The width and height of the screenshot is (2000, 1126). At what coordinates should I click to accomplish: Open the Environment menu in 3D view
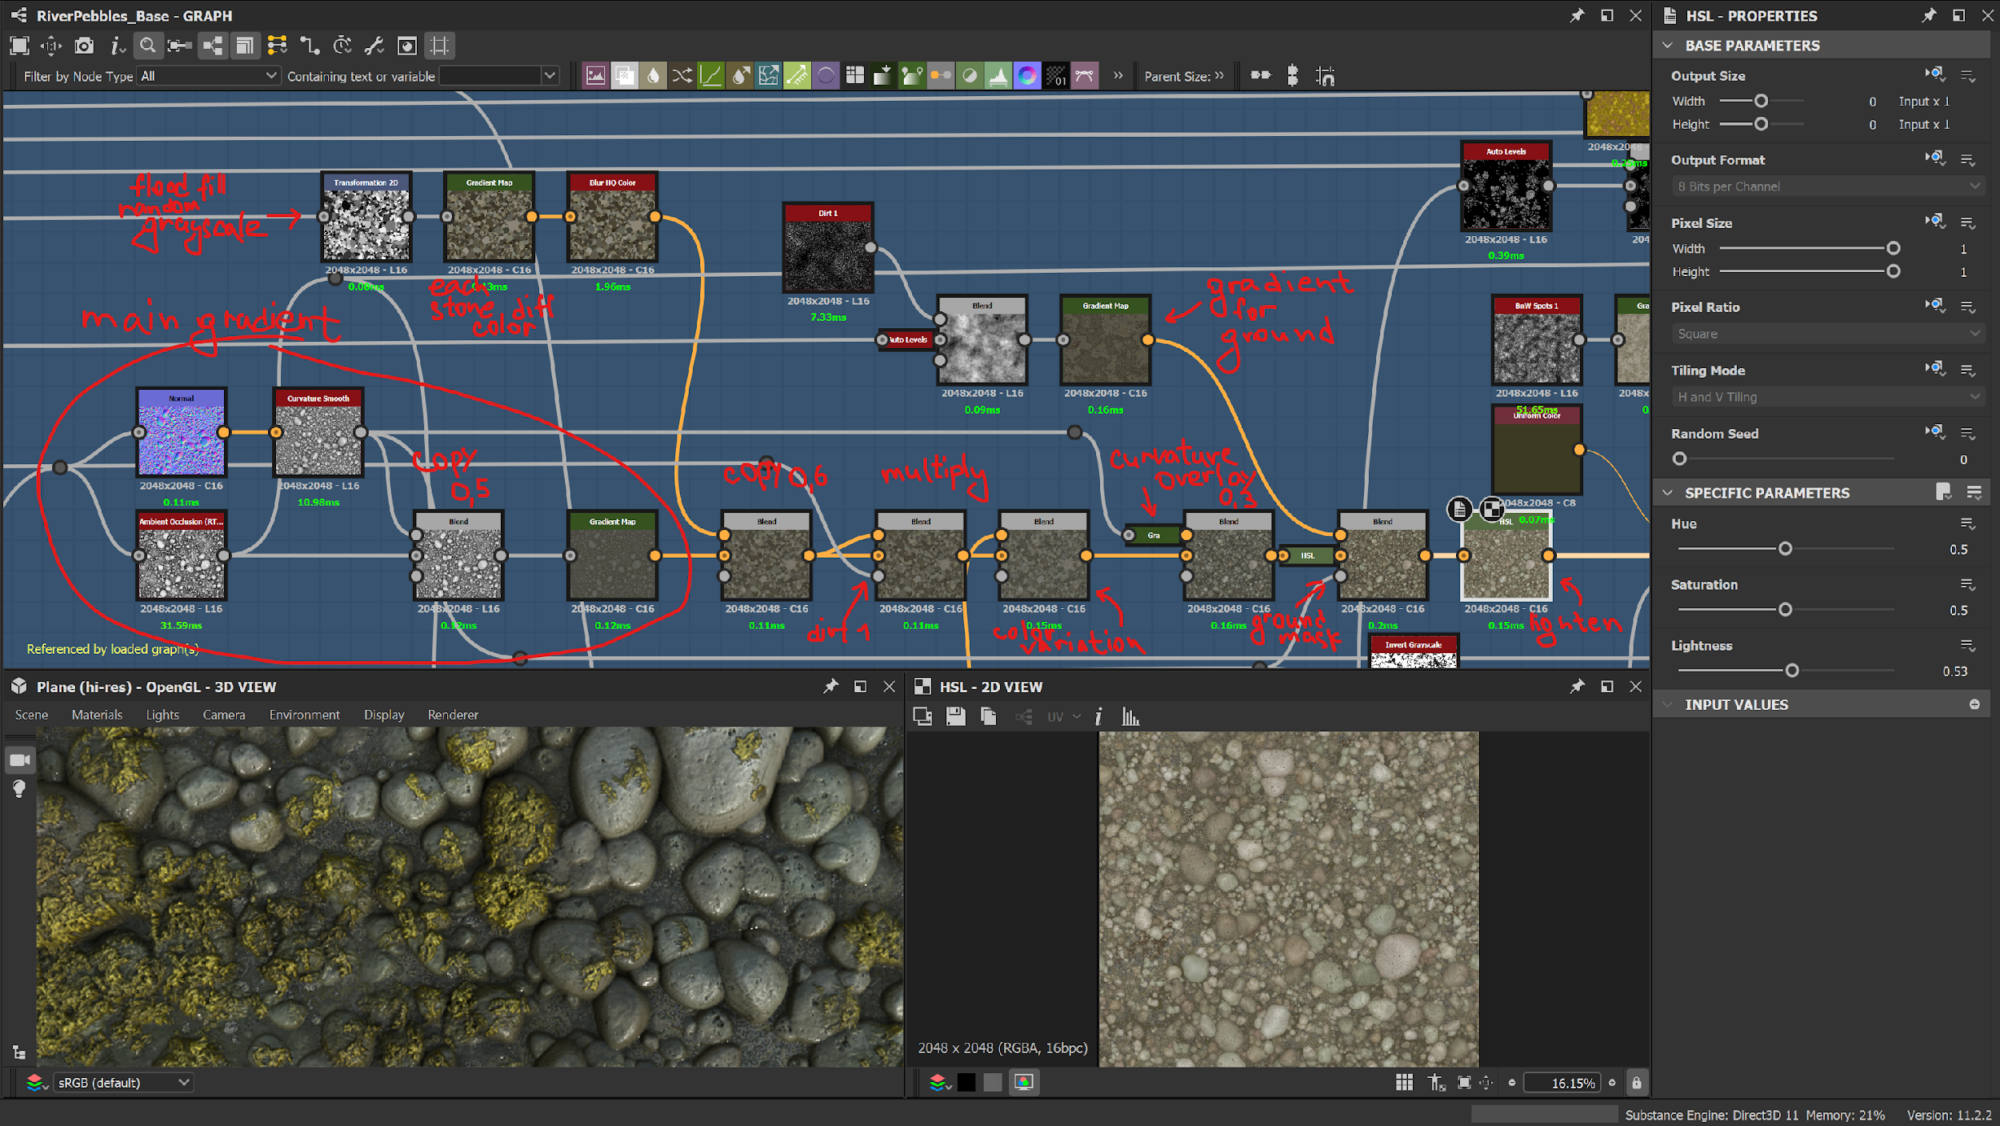304,715
